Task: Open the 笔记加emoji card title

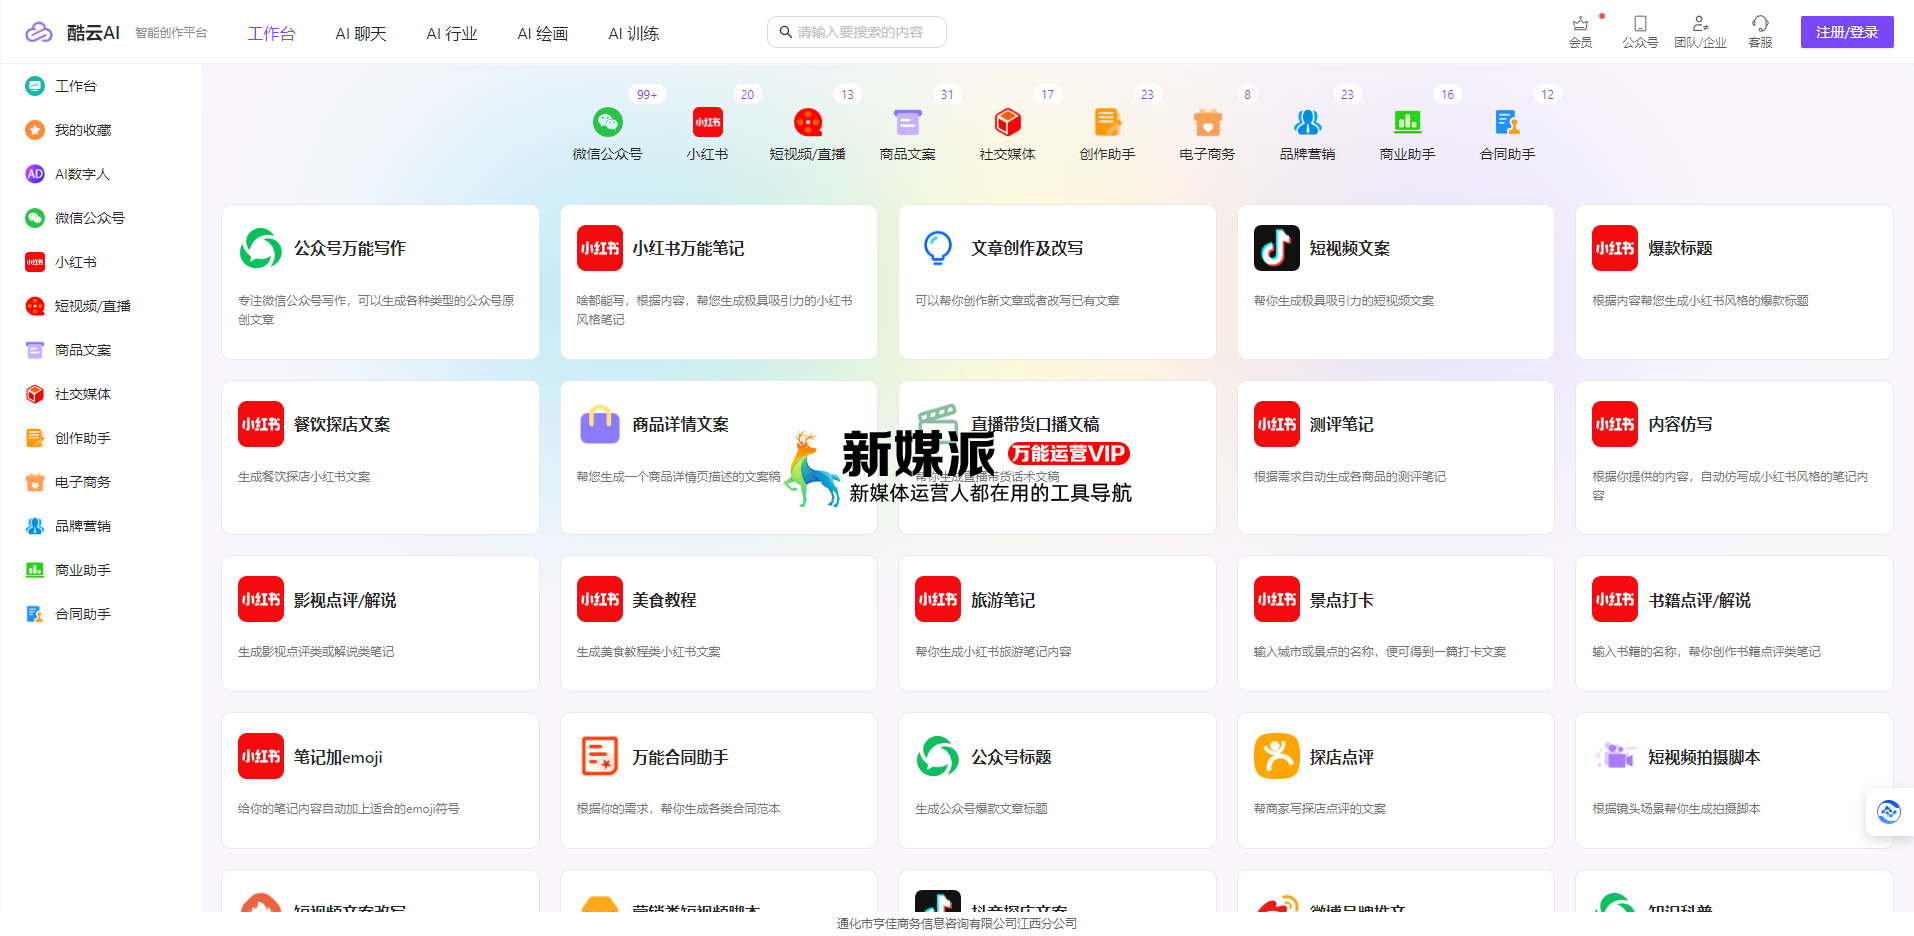Action: (x=338, y=757)
